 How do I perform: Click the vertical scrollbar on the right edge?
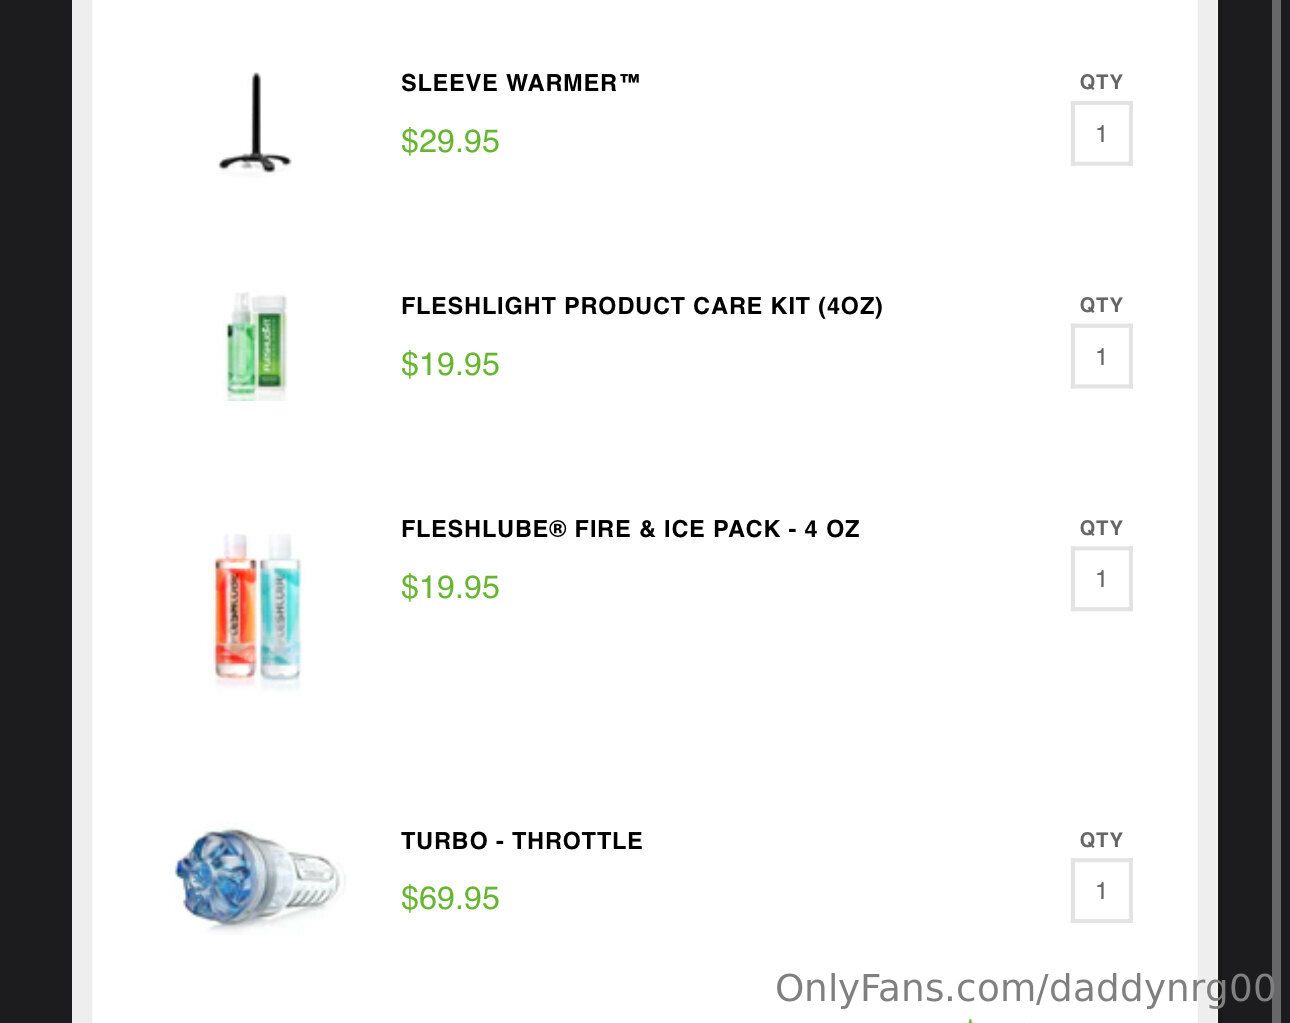[1276, 500]
